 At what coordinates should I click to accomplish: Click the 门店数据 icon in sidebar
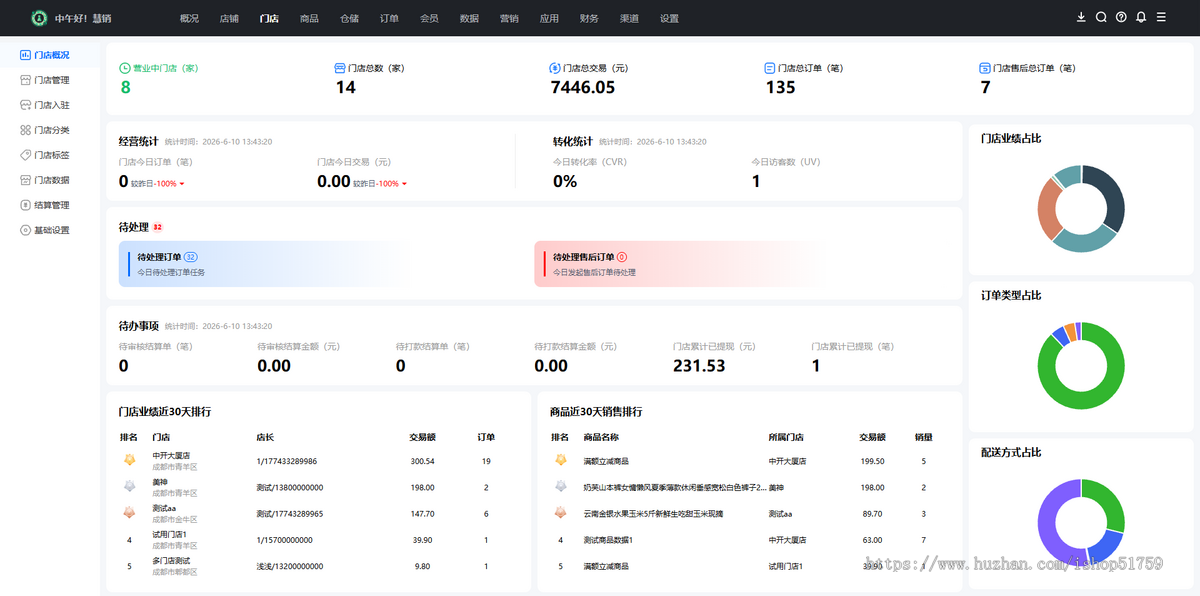point(25,180)
